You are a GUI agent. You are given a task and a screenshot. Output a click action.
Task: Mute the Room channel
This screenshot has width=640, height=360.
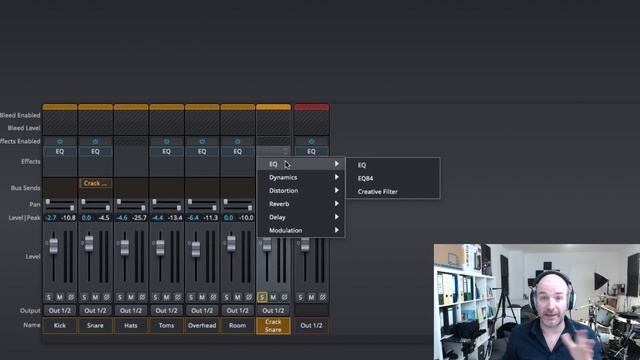click(238, 297)
